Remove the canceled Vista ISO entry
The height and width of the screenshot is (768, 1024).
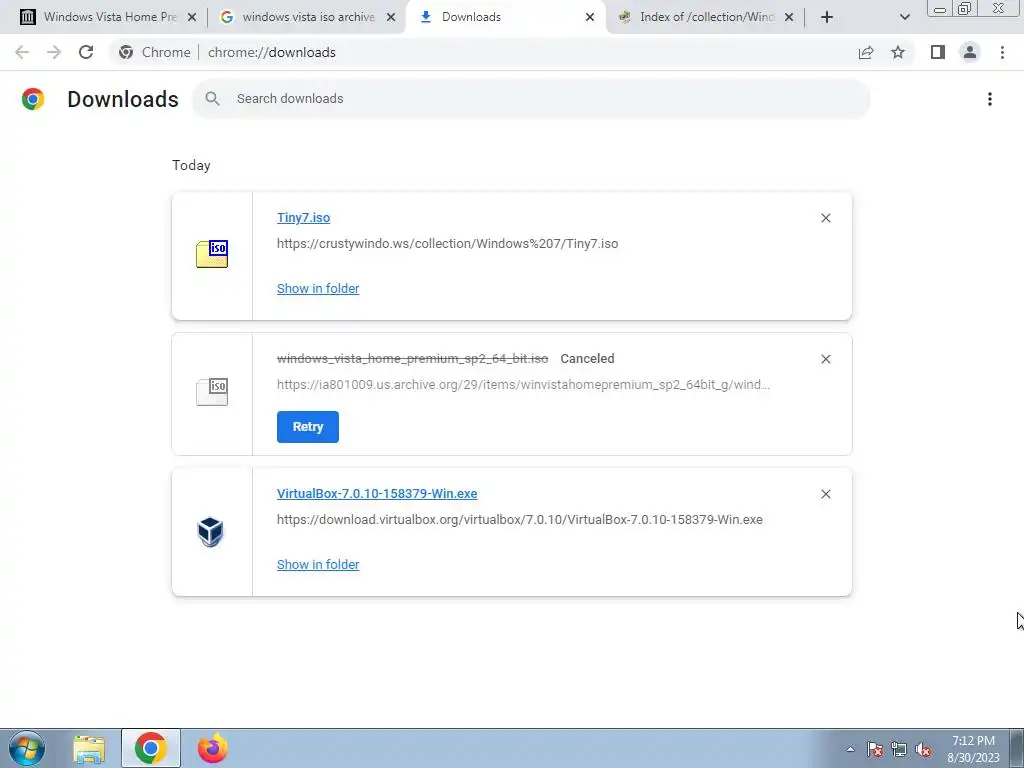(x=825, y=359)
